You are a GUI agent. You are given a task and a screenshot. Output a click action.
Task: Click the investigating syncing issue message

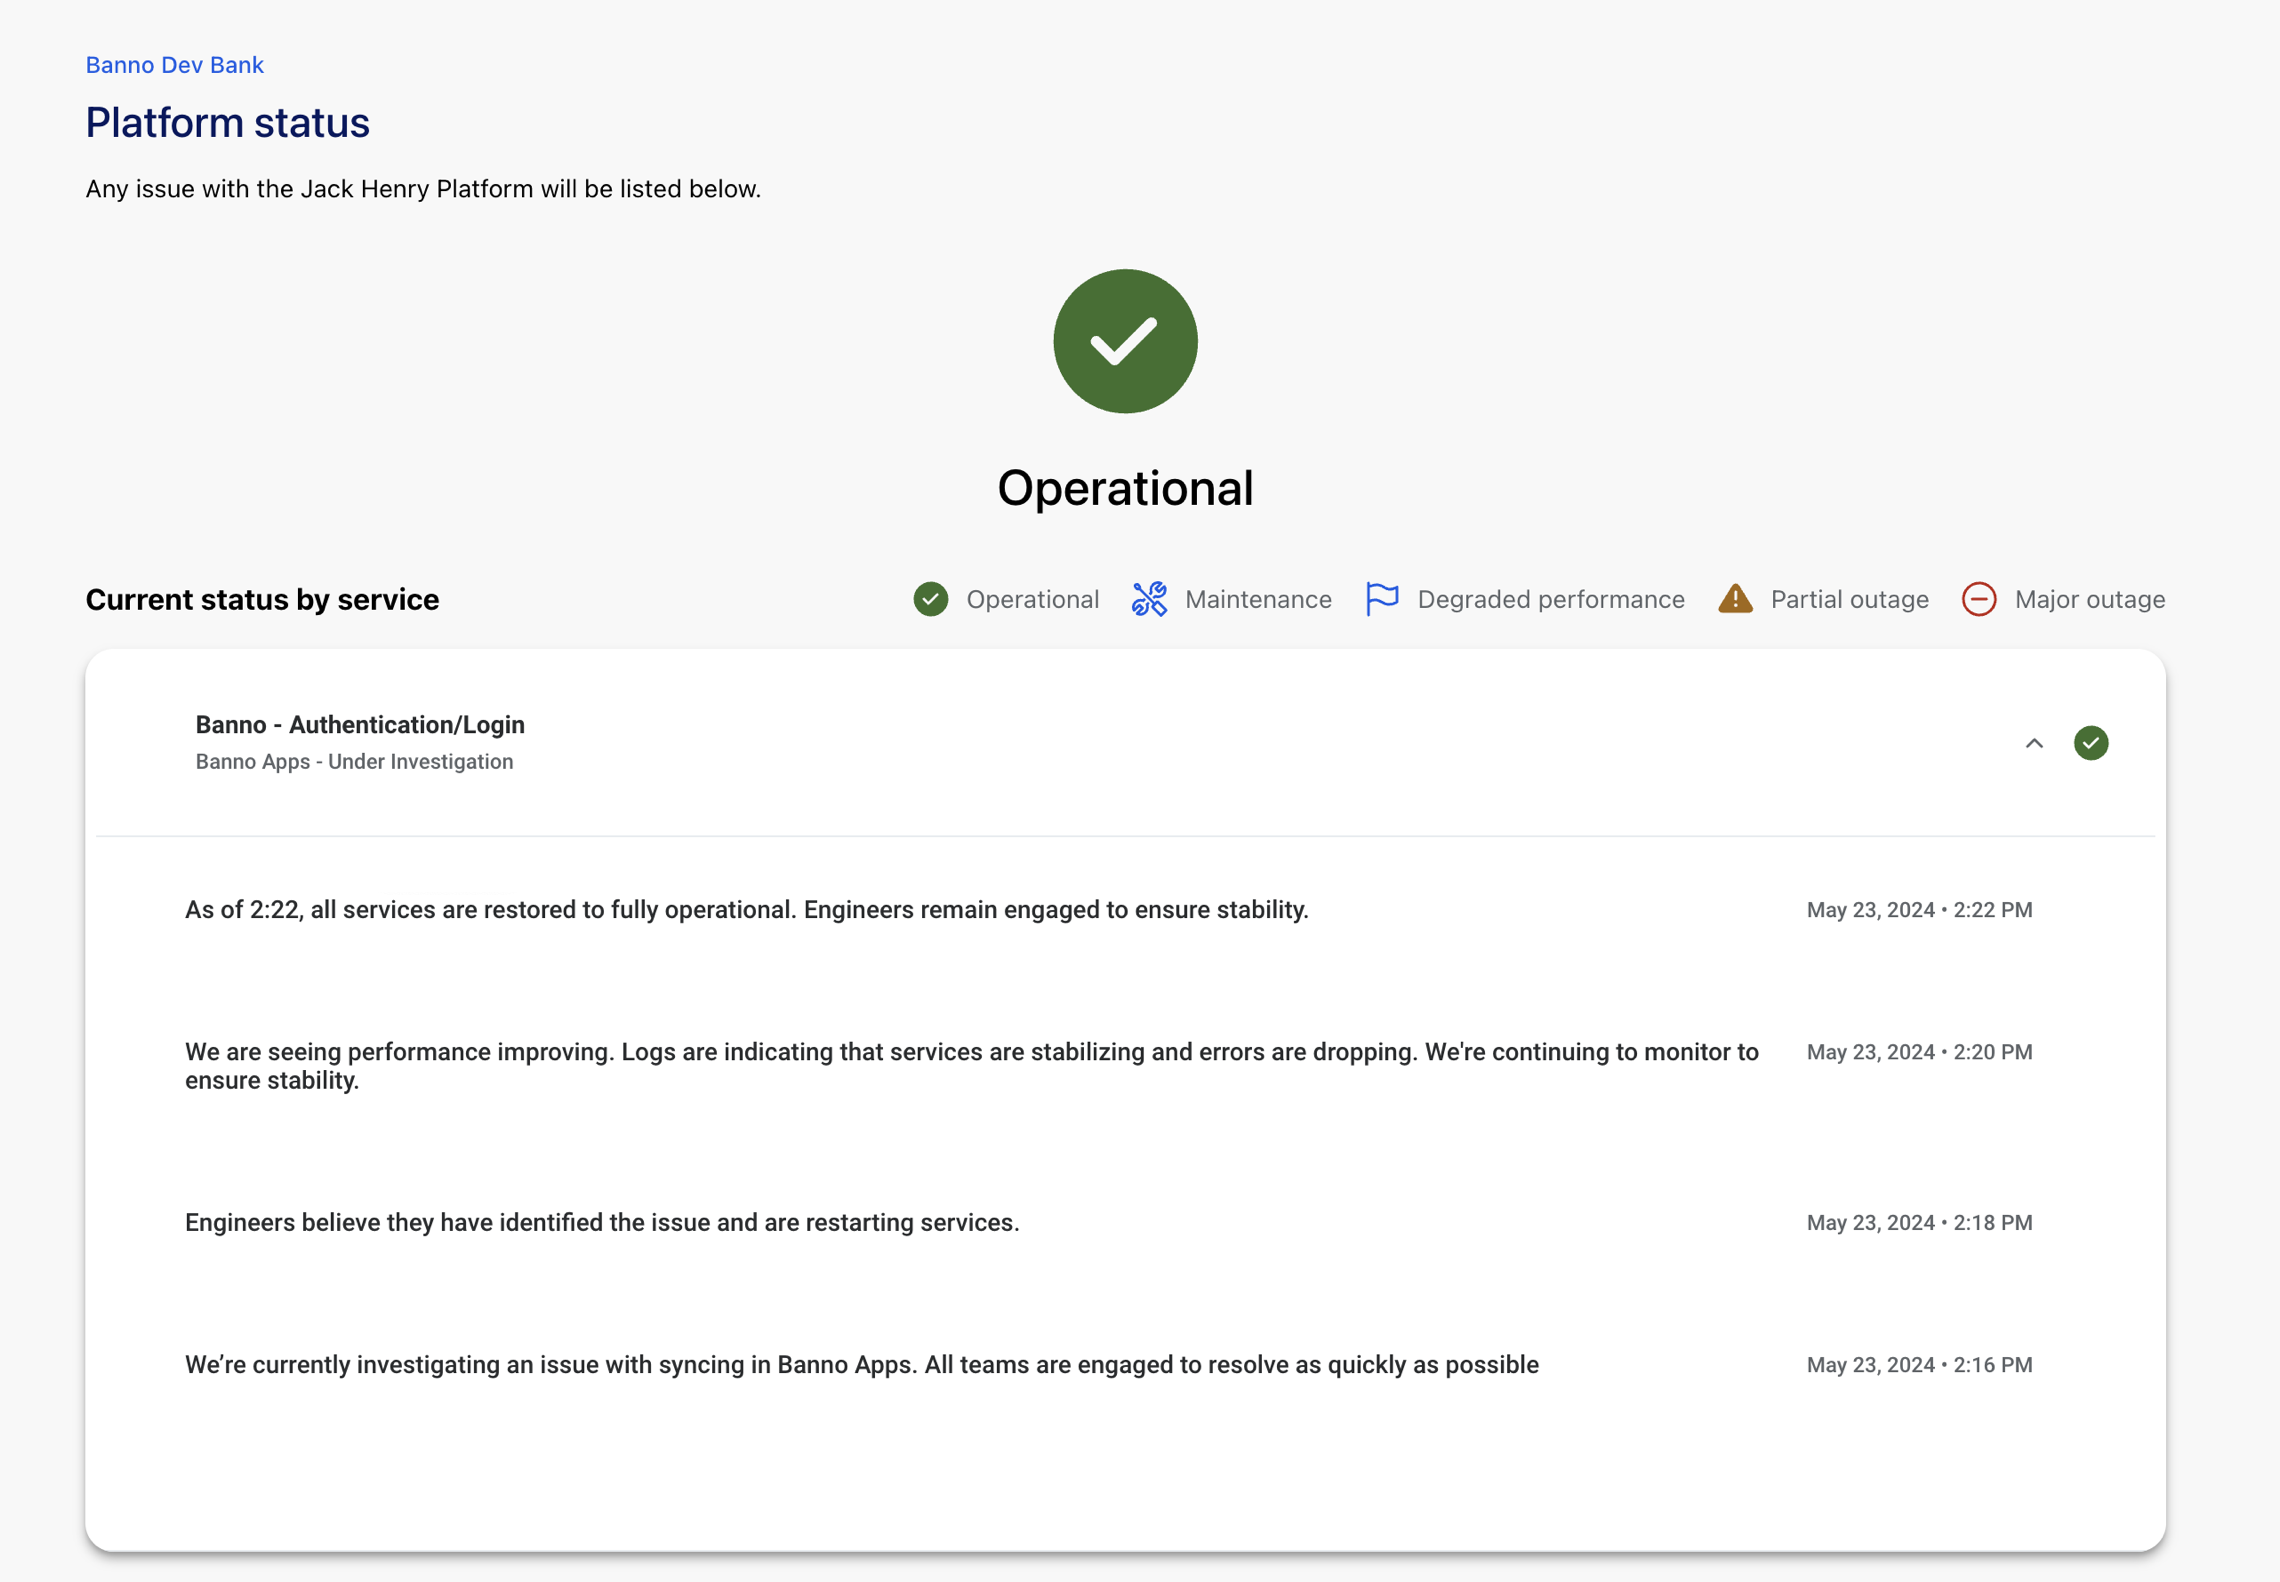coord(861,1365)
